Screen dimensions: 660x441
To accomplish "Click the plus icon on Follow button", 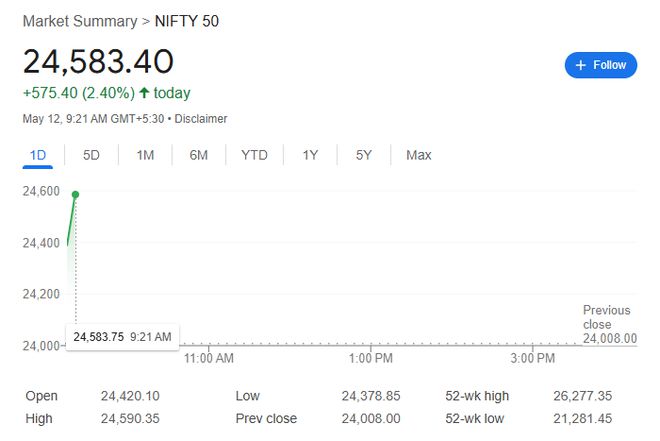I will click(x=580, y=65).
